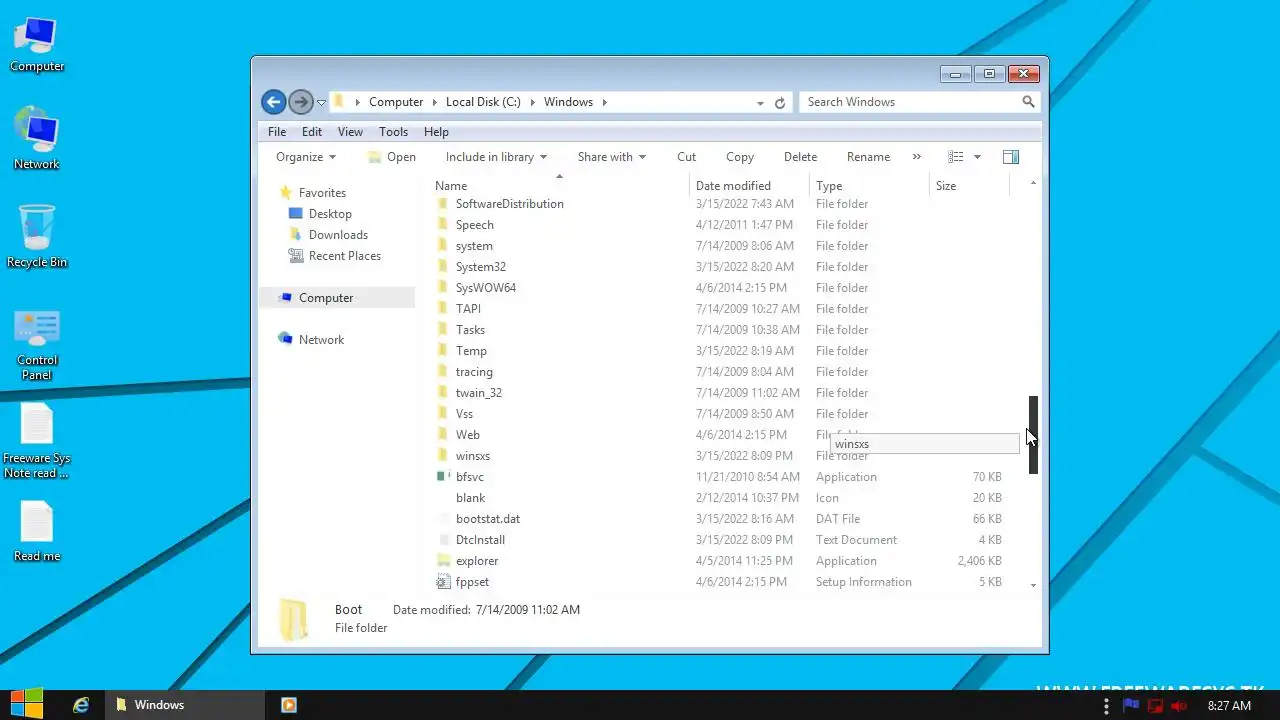Image resolution: width=1280 pixels, height=720 pixels.
Task: Click the search magnifier icon
Action: pyautogui.click(x=1028, y=102)
